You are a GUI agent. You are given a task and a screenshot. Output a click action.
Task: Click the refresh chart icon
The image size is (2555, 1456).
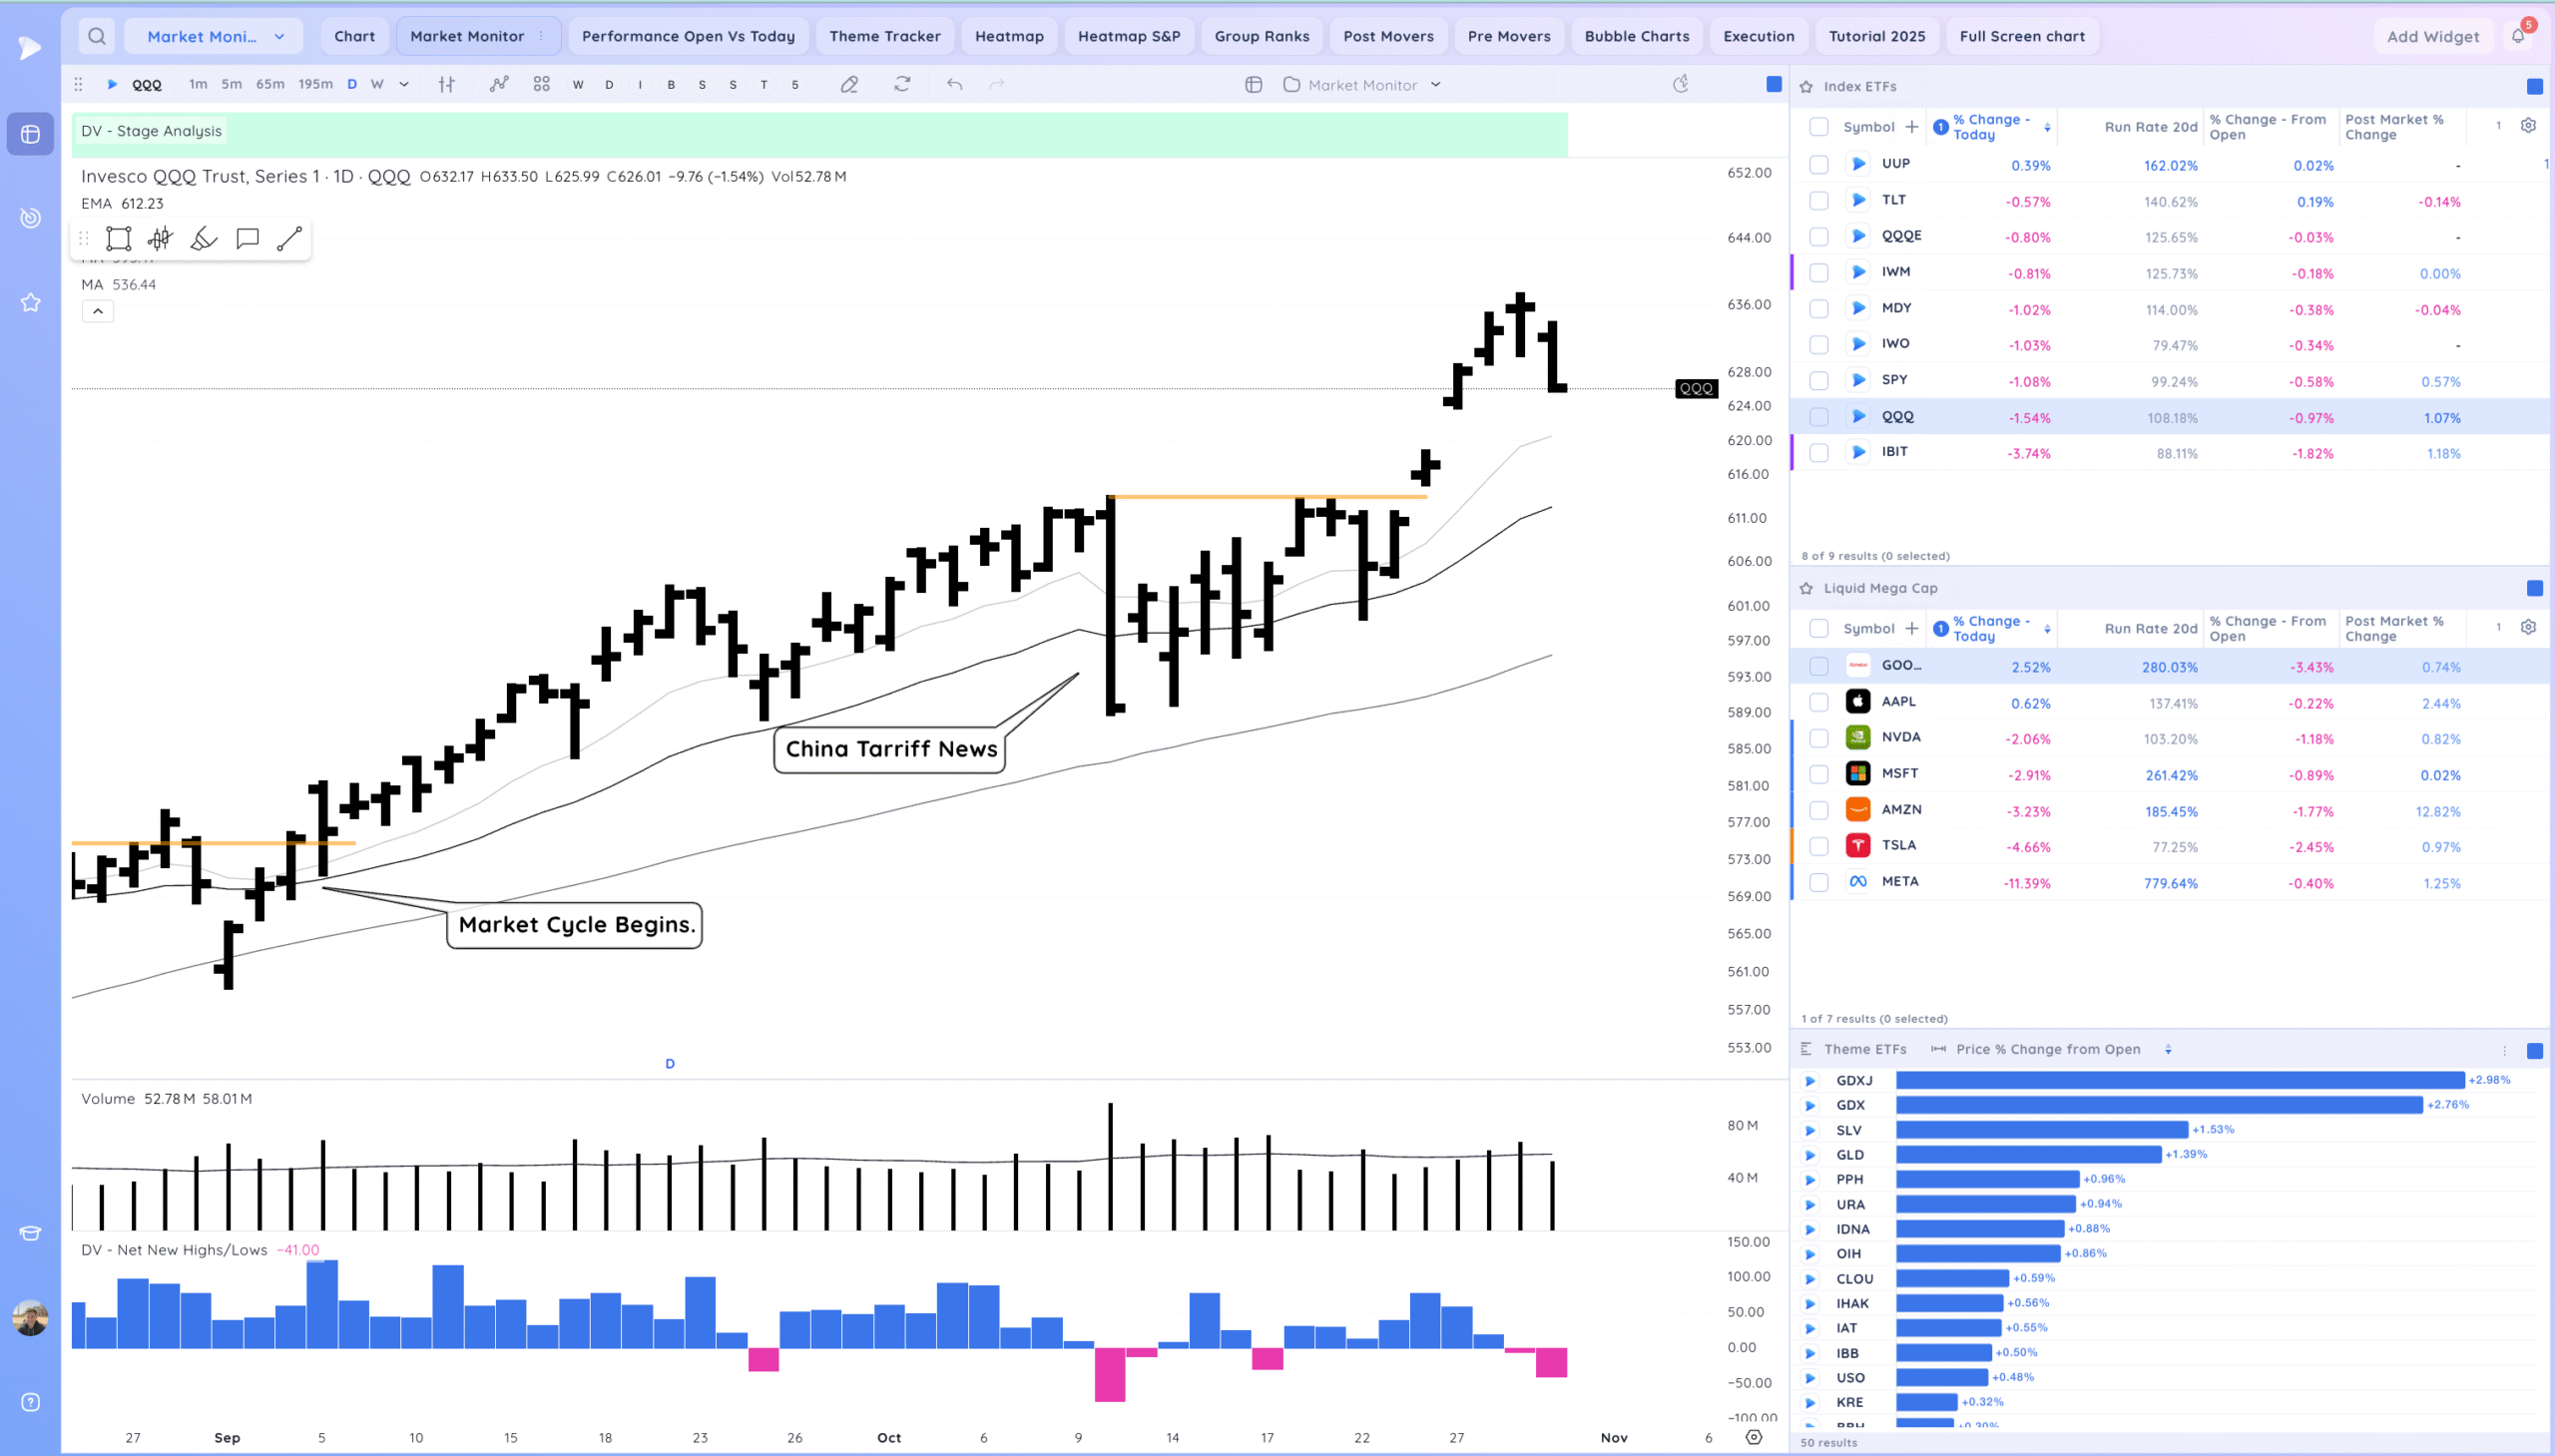(902, 85)
